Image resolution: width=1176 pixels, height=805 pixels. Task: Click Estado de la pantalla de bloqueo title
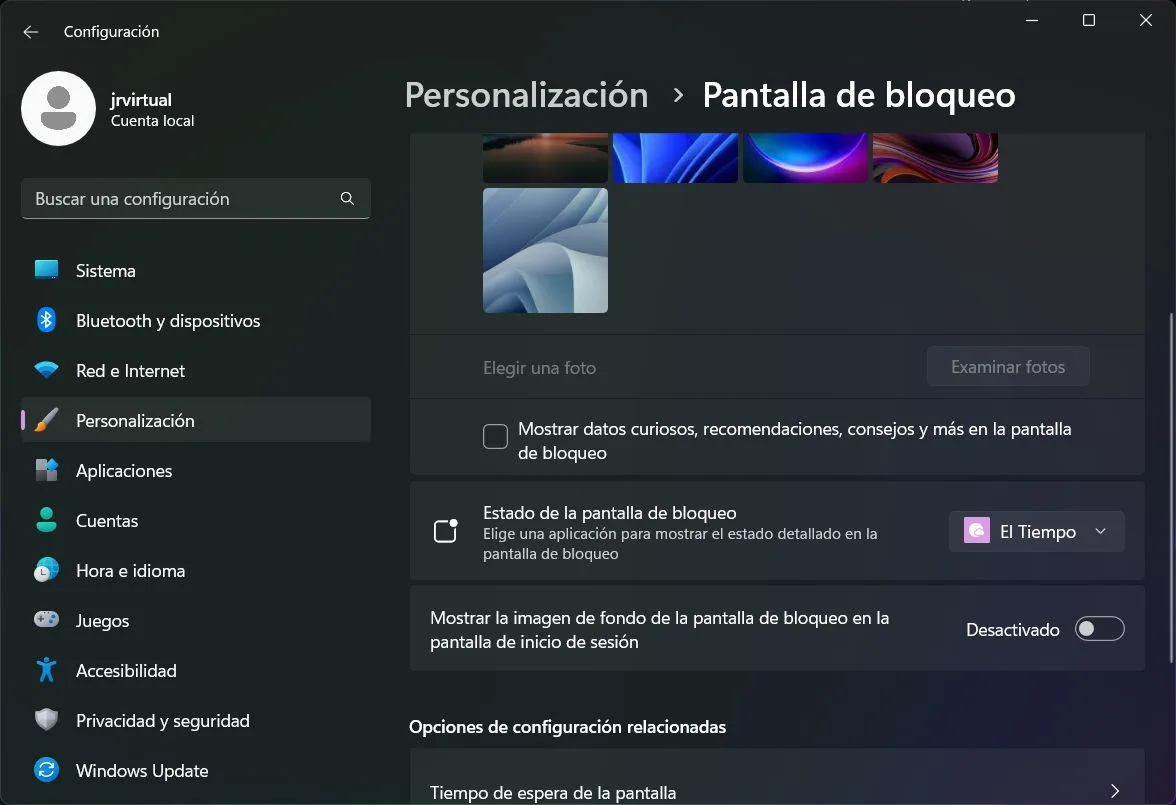pos(610,512)
